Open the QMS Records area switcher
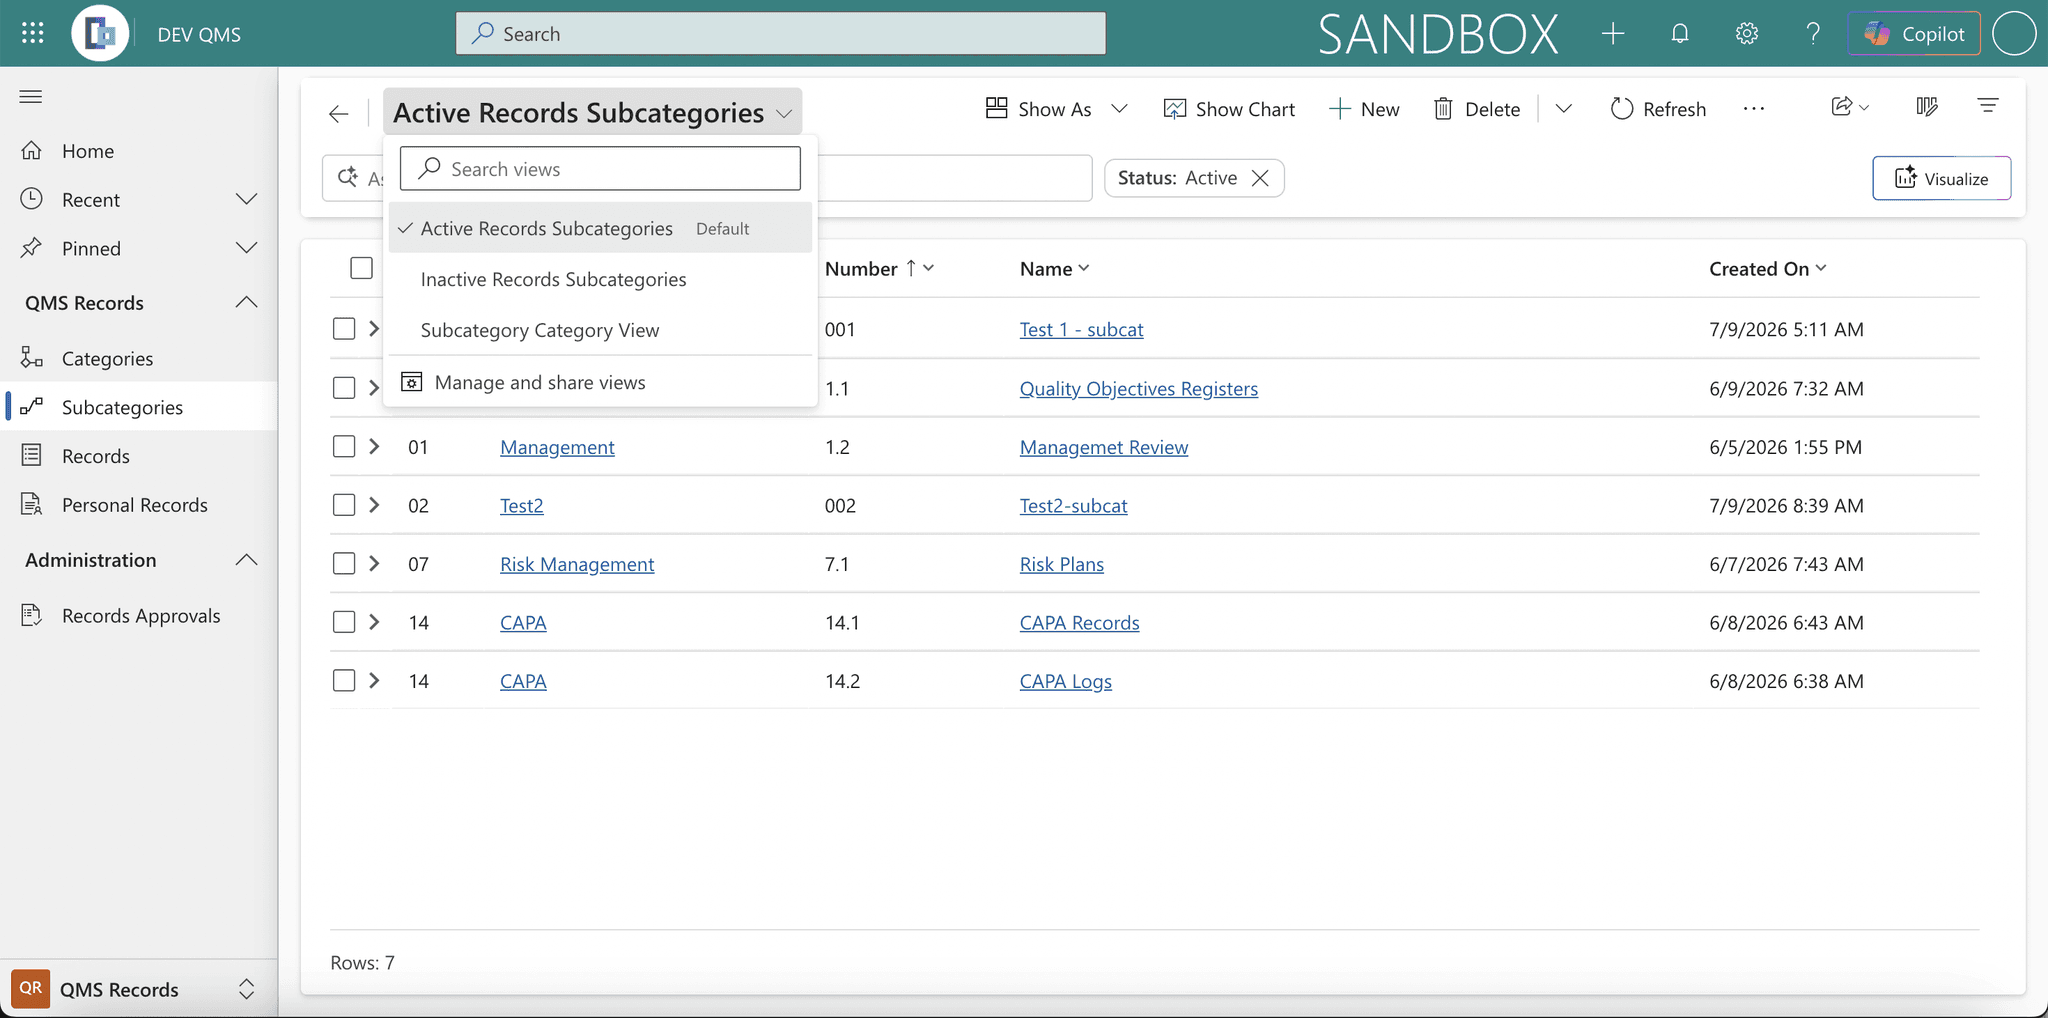This screenshot has height=1018, width=2048. pyautogui.click(x=139, y=989)
